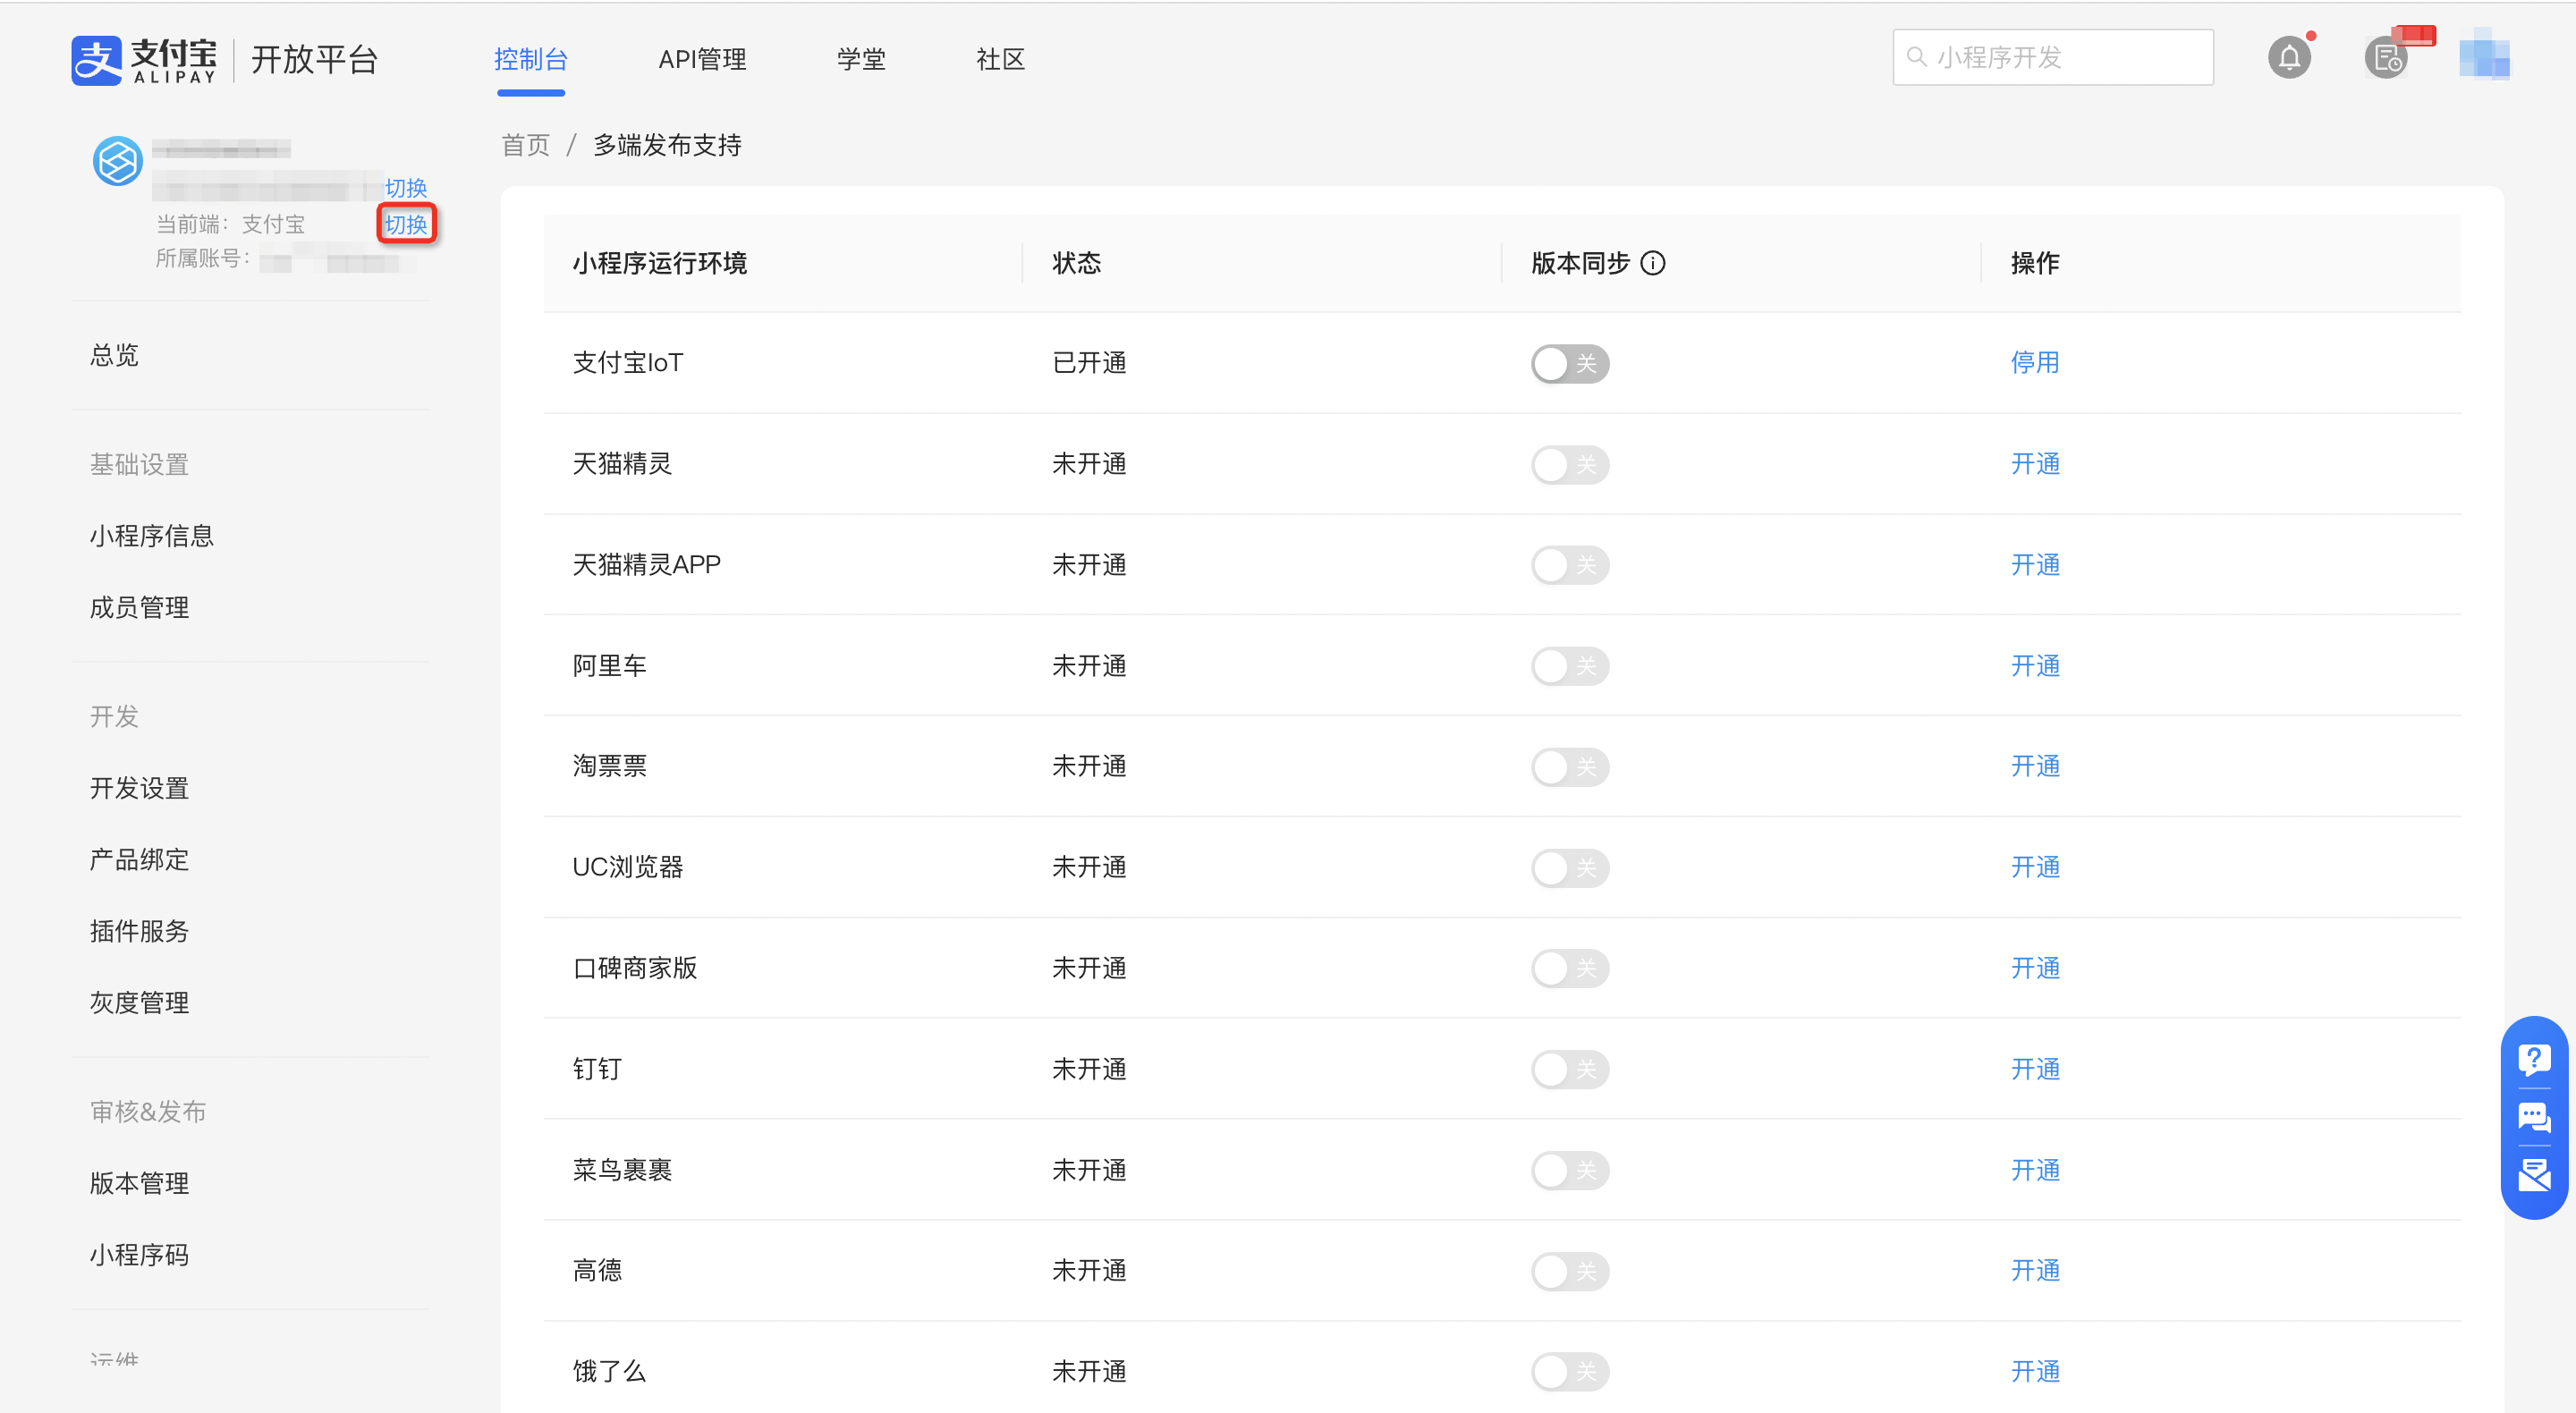
Task: Toggle version sync switch for 钉钉
Action: tap(1569, 1070)
